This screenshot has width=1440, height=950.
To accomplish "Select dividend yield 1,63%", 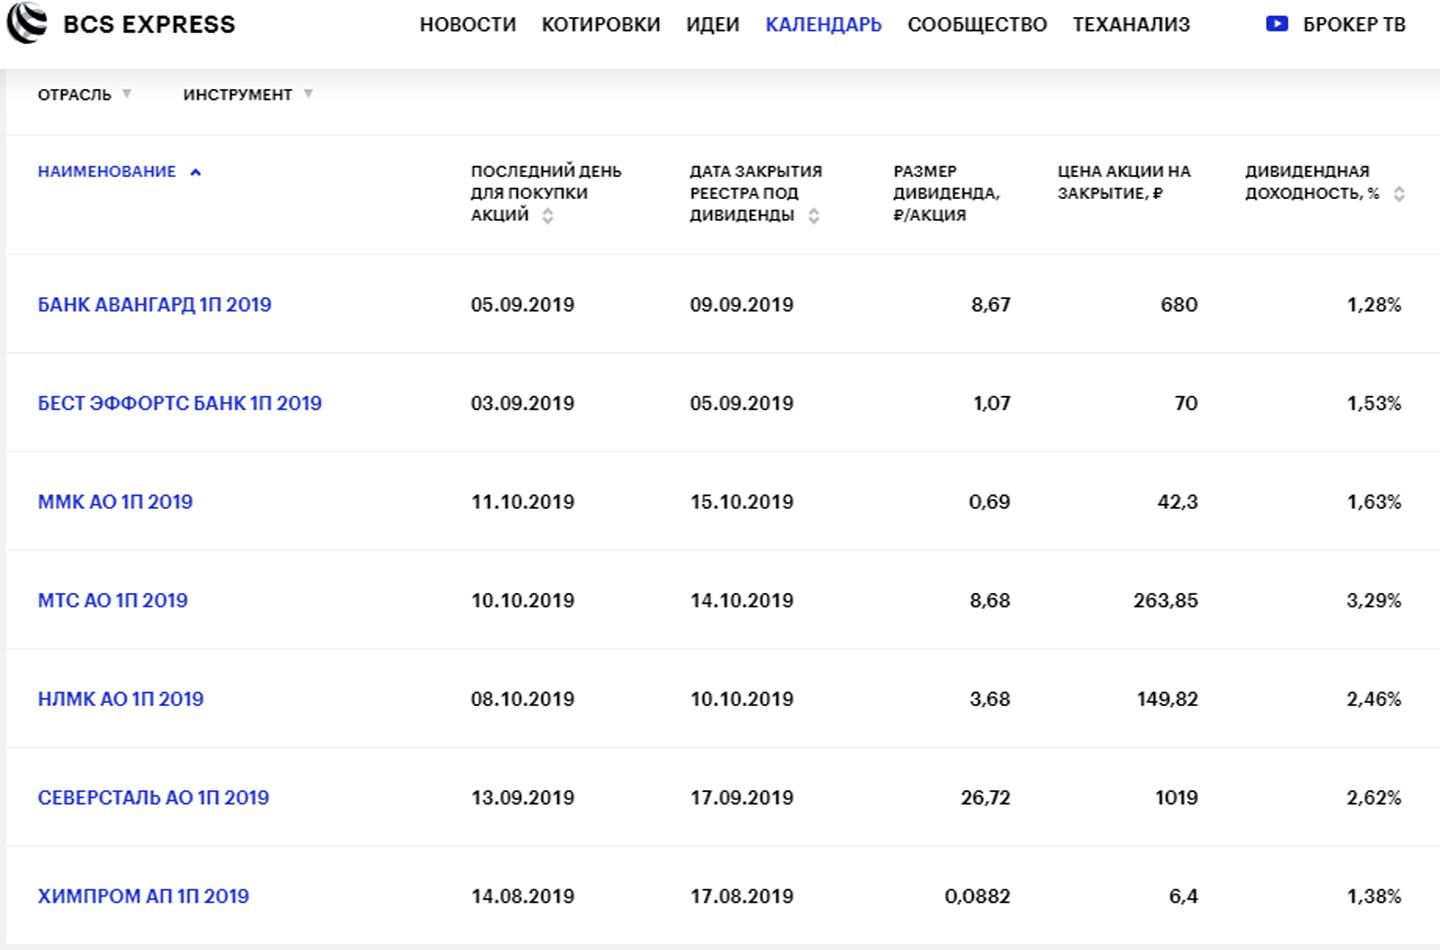I will 1374,502.
